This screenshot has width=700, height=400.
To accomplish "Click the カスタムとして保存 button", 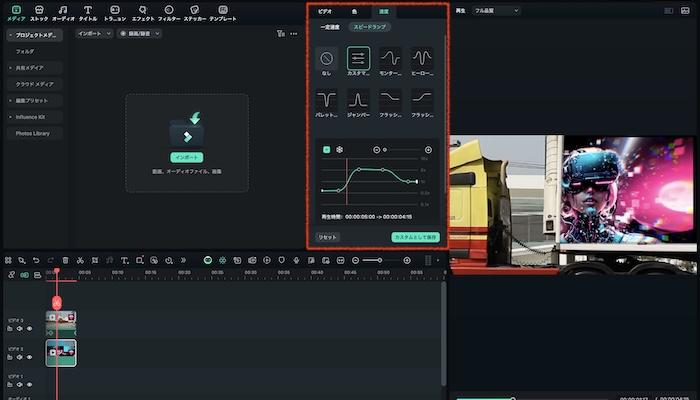I will coord(415,237).
